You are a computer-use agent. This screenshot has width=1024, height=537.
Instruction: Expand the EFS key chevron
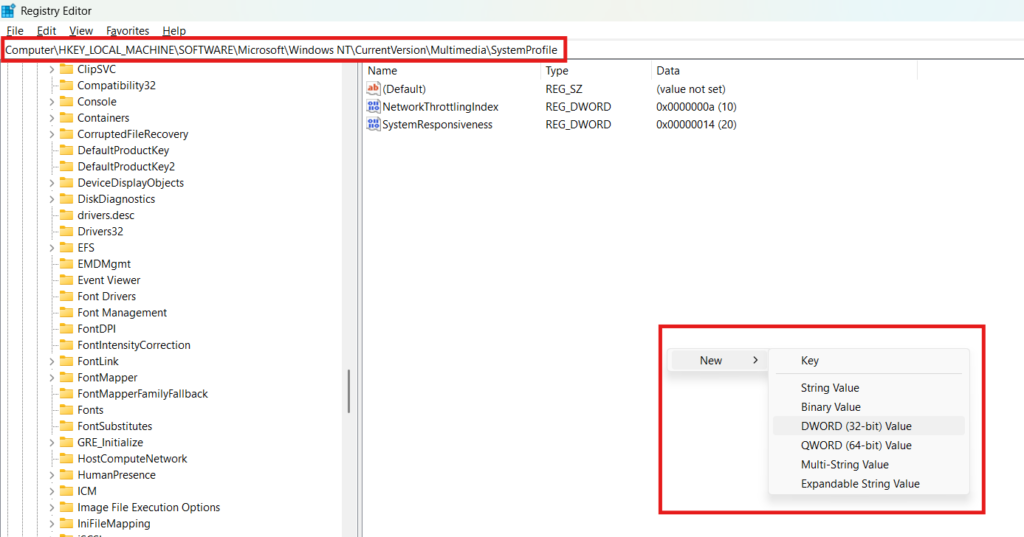point(52,248)
